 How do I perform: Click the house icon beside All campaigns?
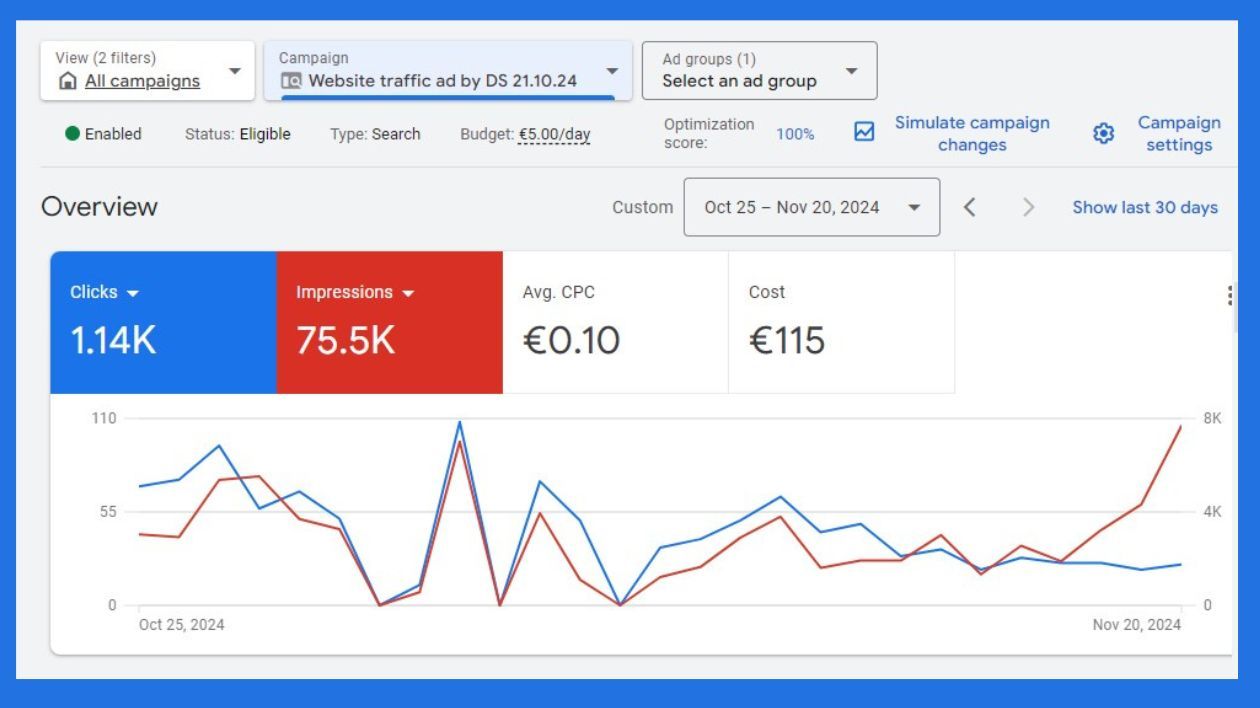tap(68, 81)
